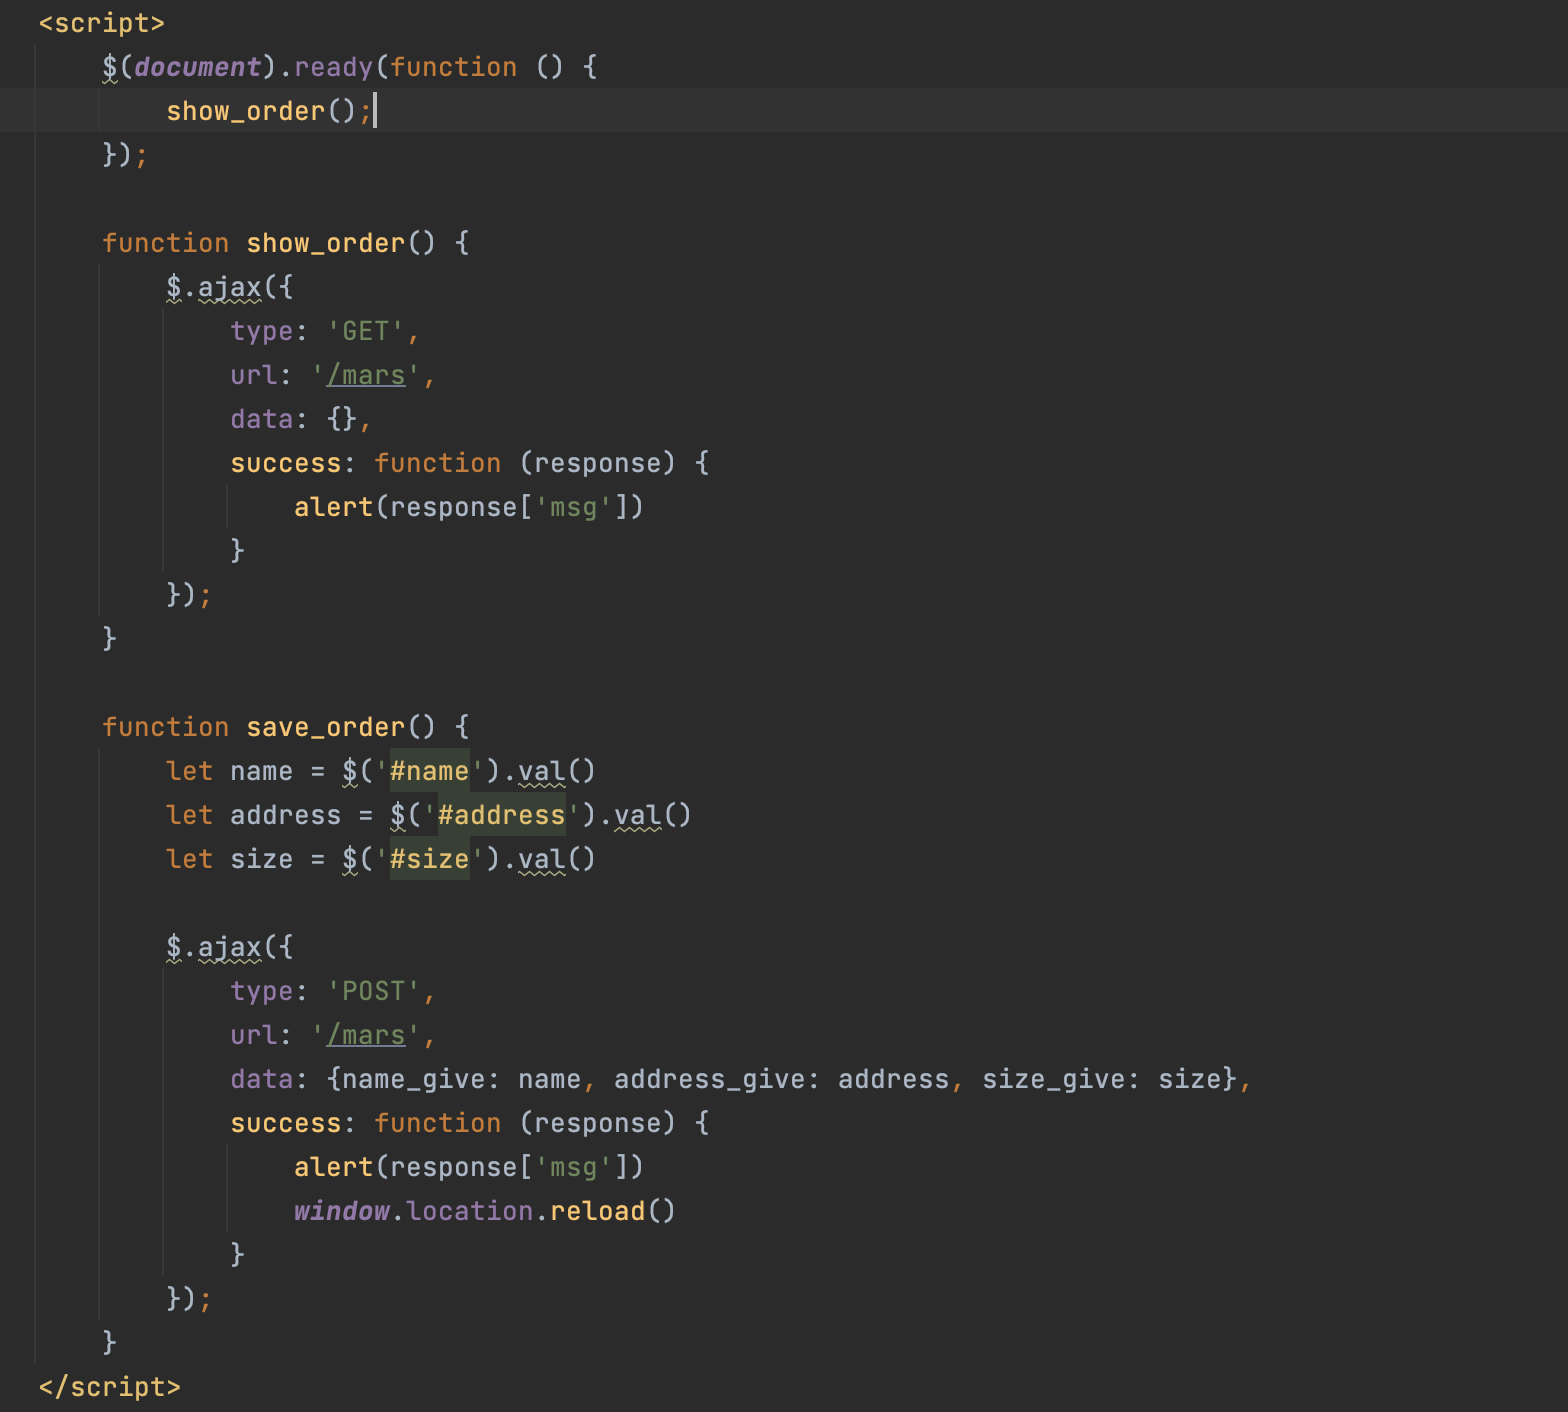The width and height of the screenshot is (1568, 1412).
Task: Click 'alert' inside the show_order function
Action: click(334, 507)
